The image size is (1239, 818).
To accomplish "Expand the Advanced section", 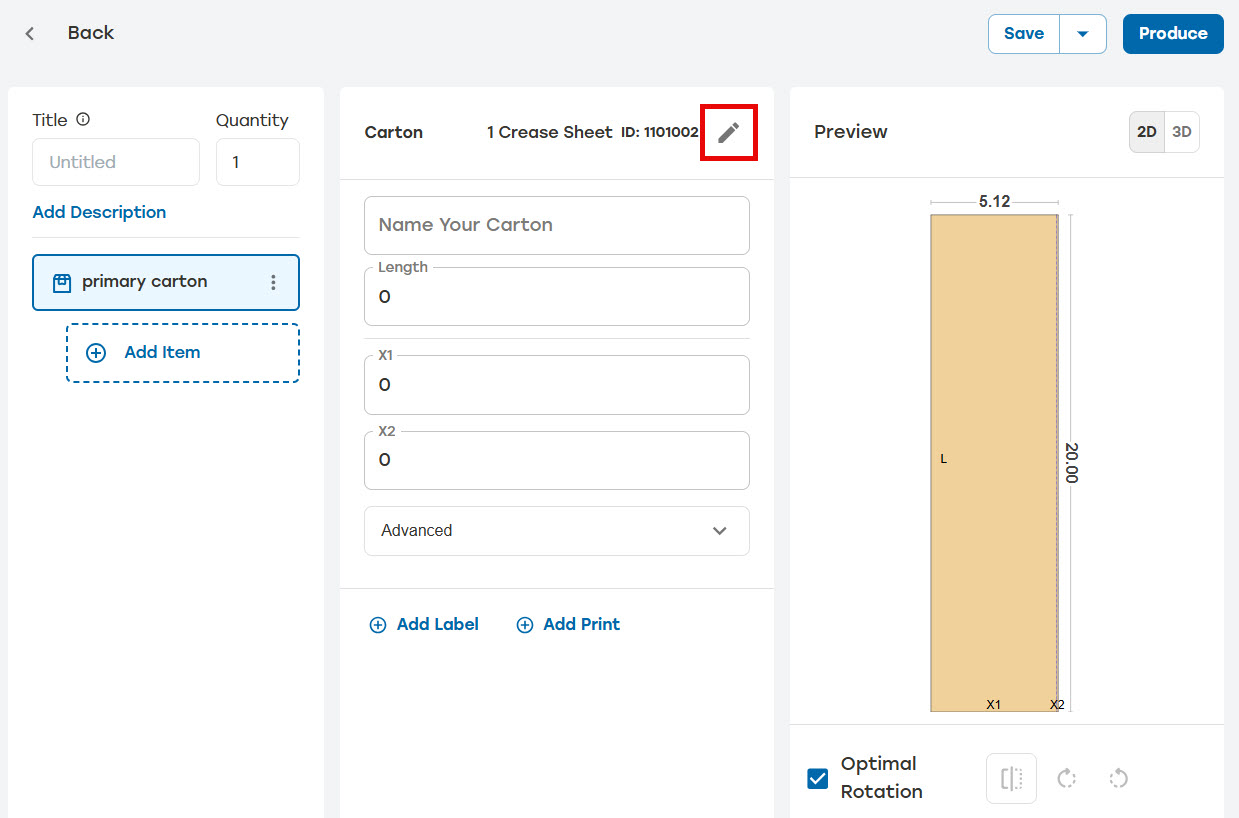I will click(x=557, y=531).
